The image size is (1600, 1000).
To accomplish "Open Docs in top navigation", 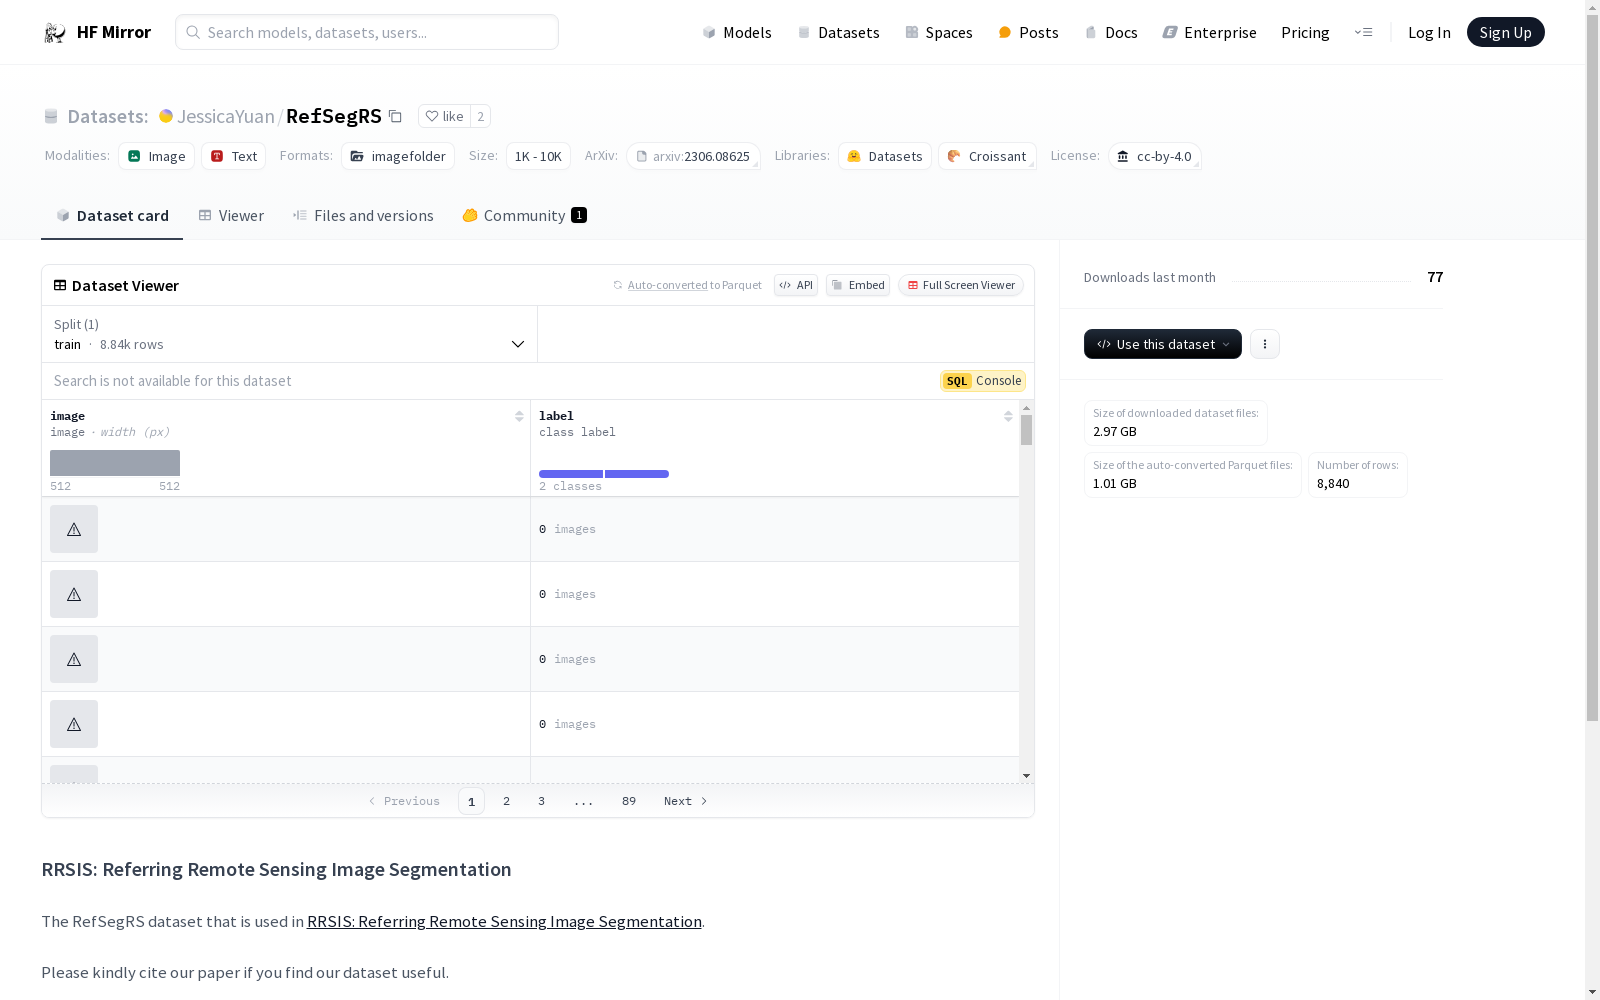I will click(1111, 33).
